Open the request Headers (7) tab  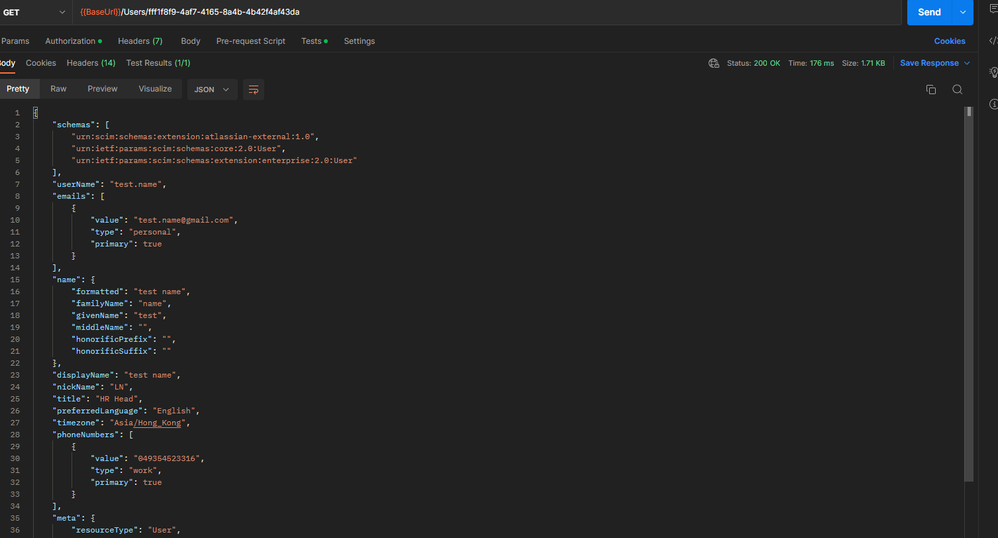[x=140, y=41]
